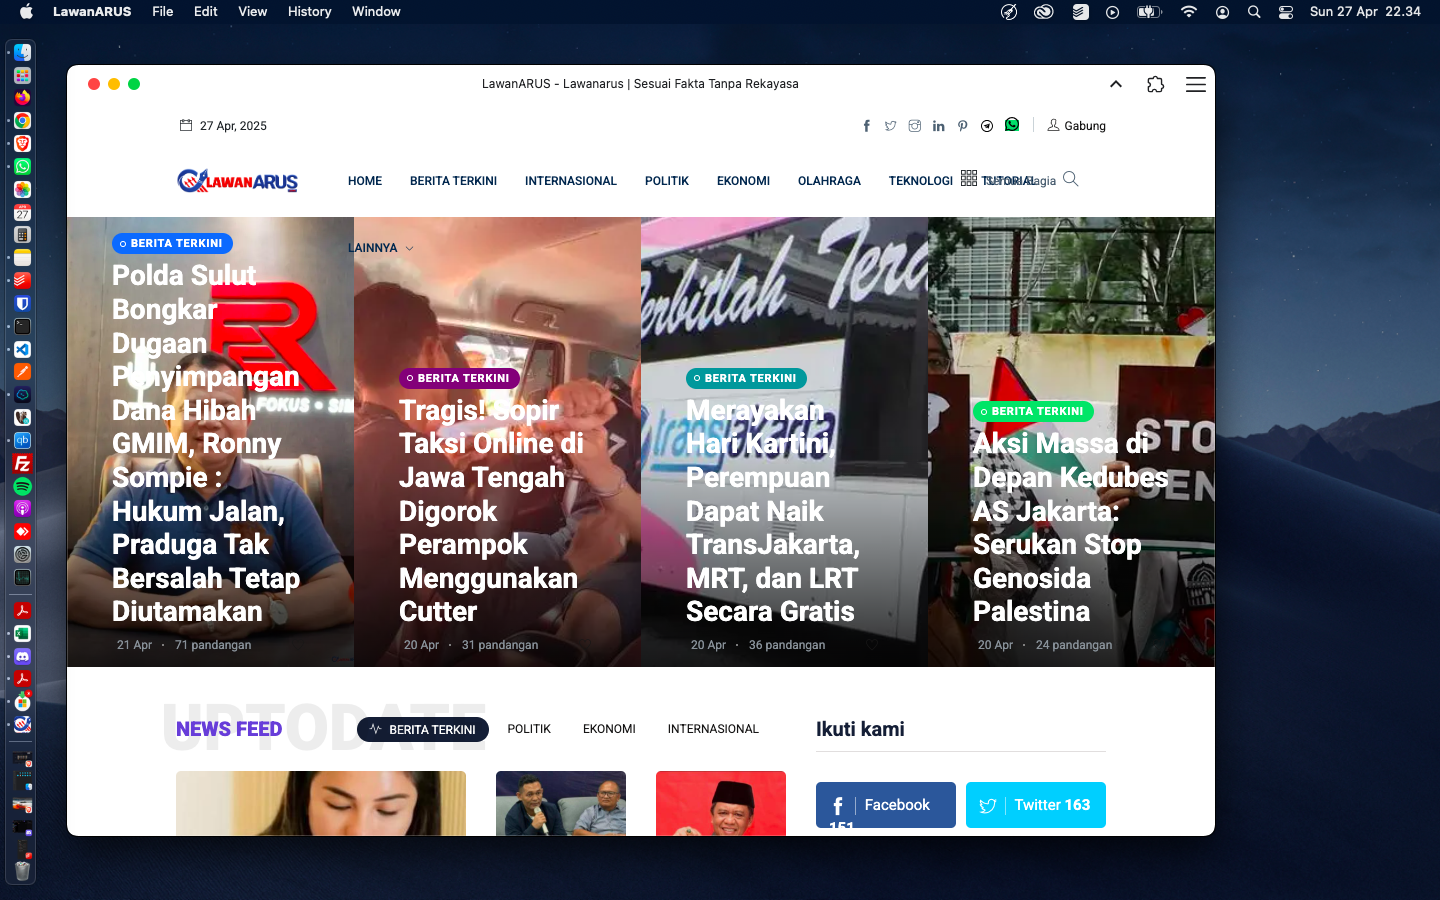Go to the POLITIK navigation item

coord(666,181)
